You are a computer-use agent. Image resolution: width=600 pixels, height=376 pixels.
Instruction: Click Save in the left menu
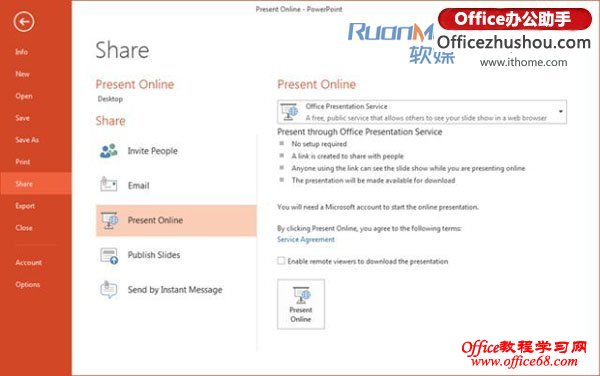coord(22,118)
